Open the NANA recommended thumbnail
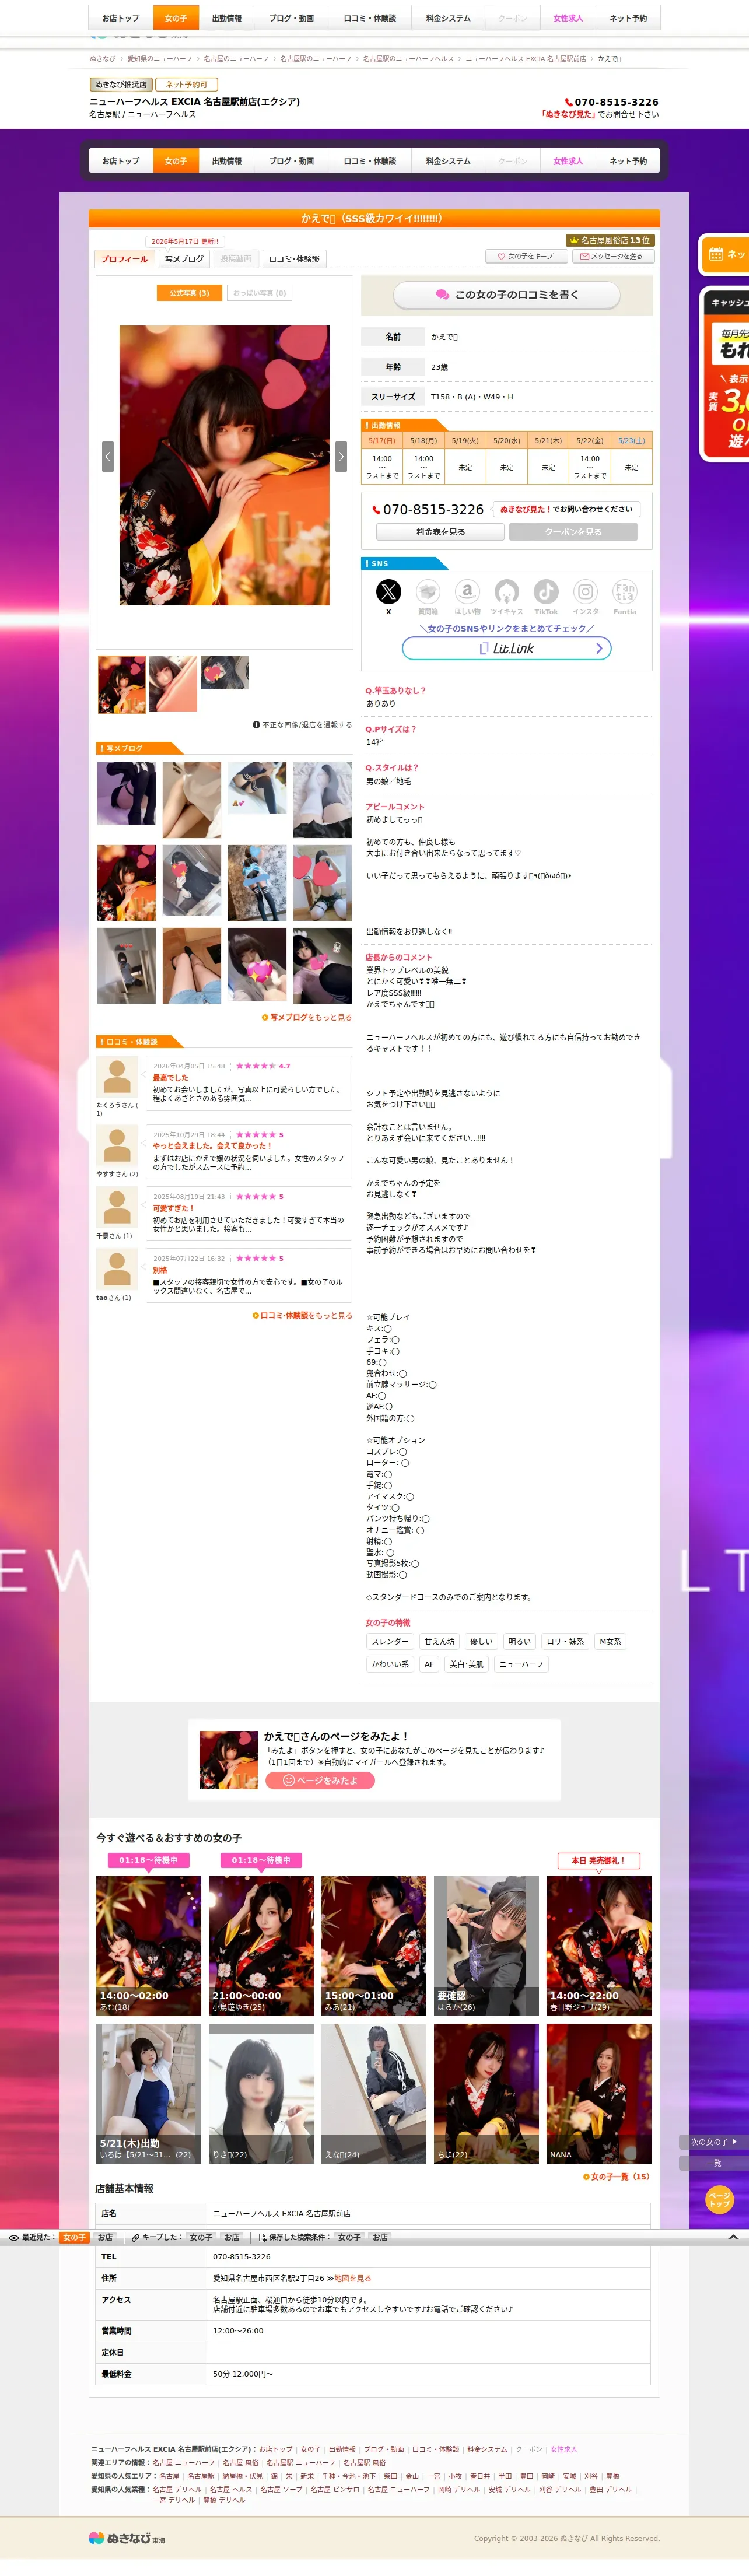 pyautogui.click(x=599, y=2094)
